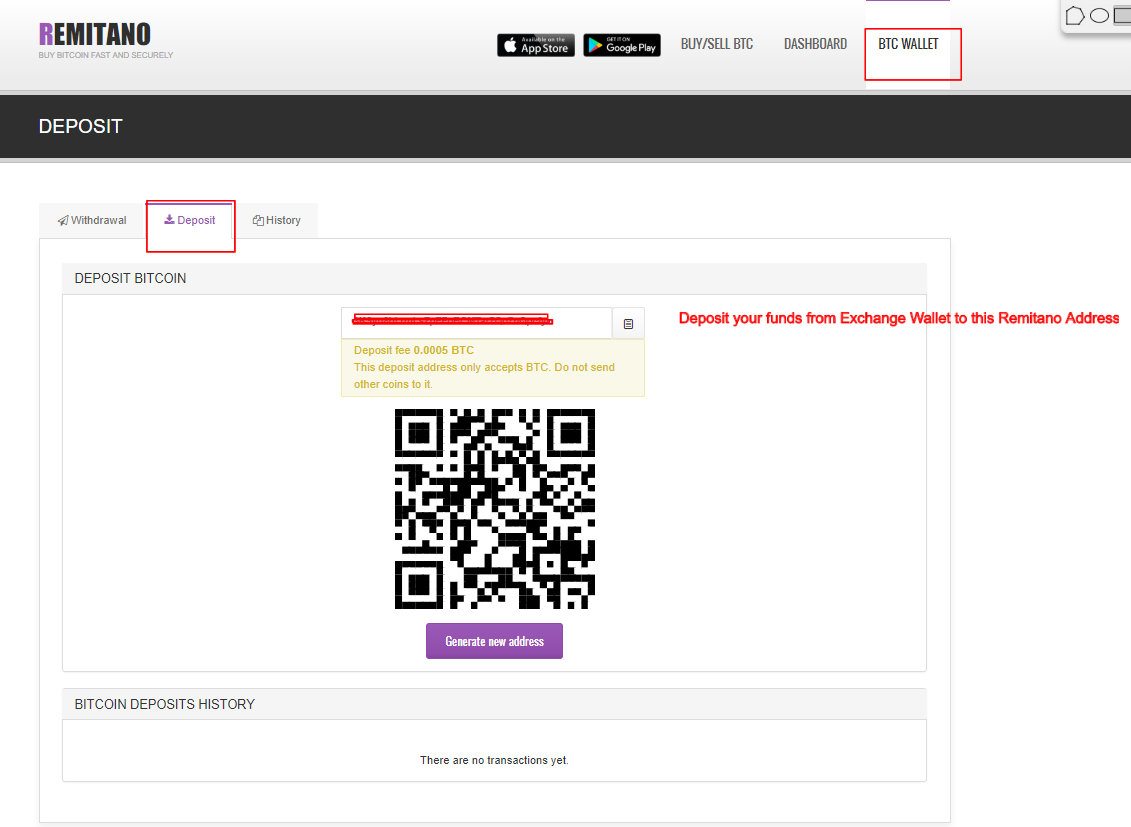Copy the deposit address with clipboard icon
The height and width of the screenshot is (827, 1131).
click(x=628, y=324)
